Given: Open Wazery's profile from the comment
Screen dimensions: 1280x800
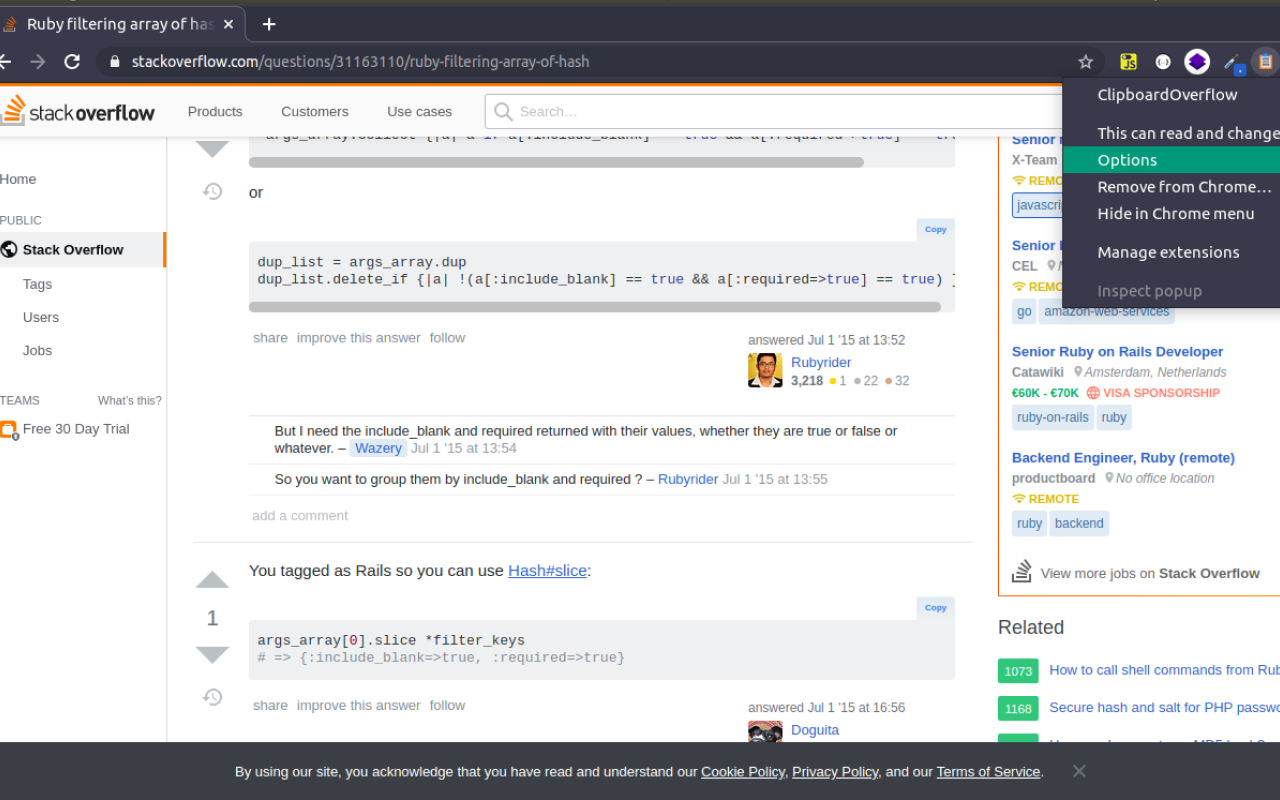Looking at the screenshot, I should point(378,448).
